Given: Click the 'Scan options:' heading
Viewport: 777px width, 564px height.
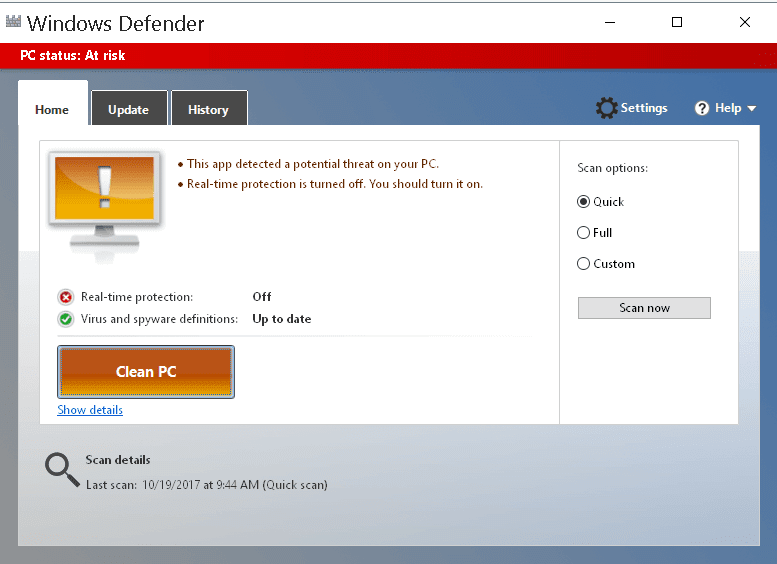Looking at the screenshot, I should [x=612, y=168].
